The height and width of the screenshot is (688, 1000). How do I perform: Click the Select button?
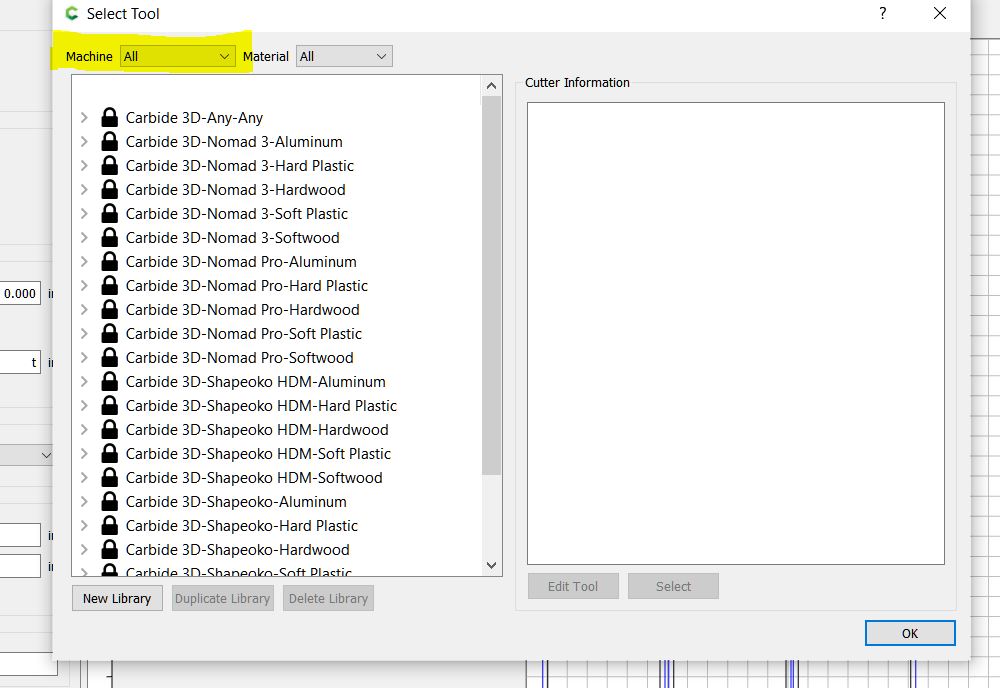[673, 587]
